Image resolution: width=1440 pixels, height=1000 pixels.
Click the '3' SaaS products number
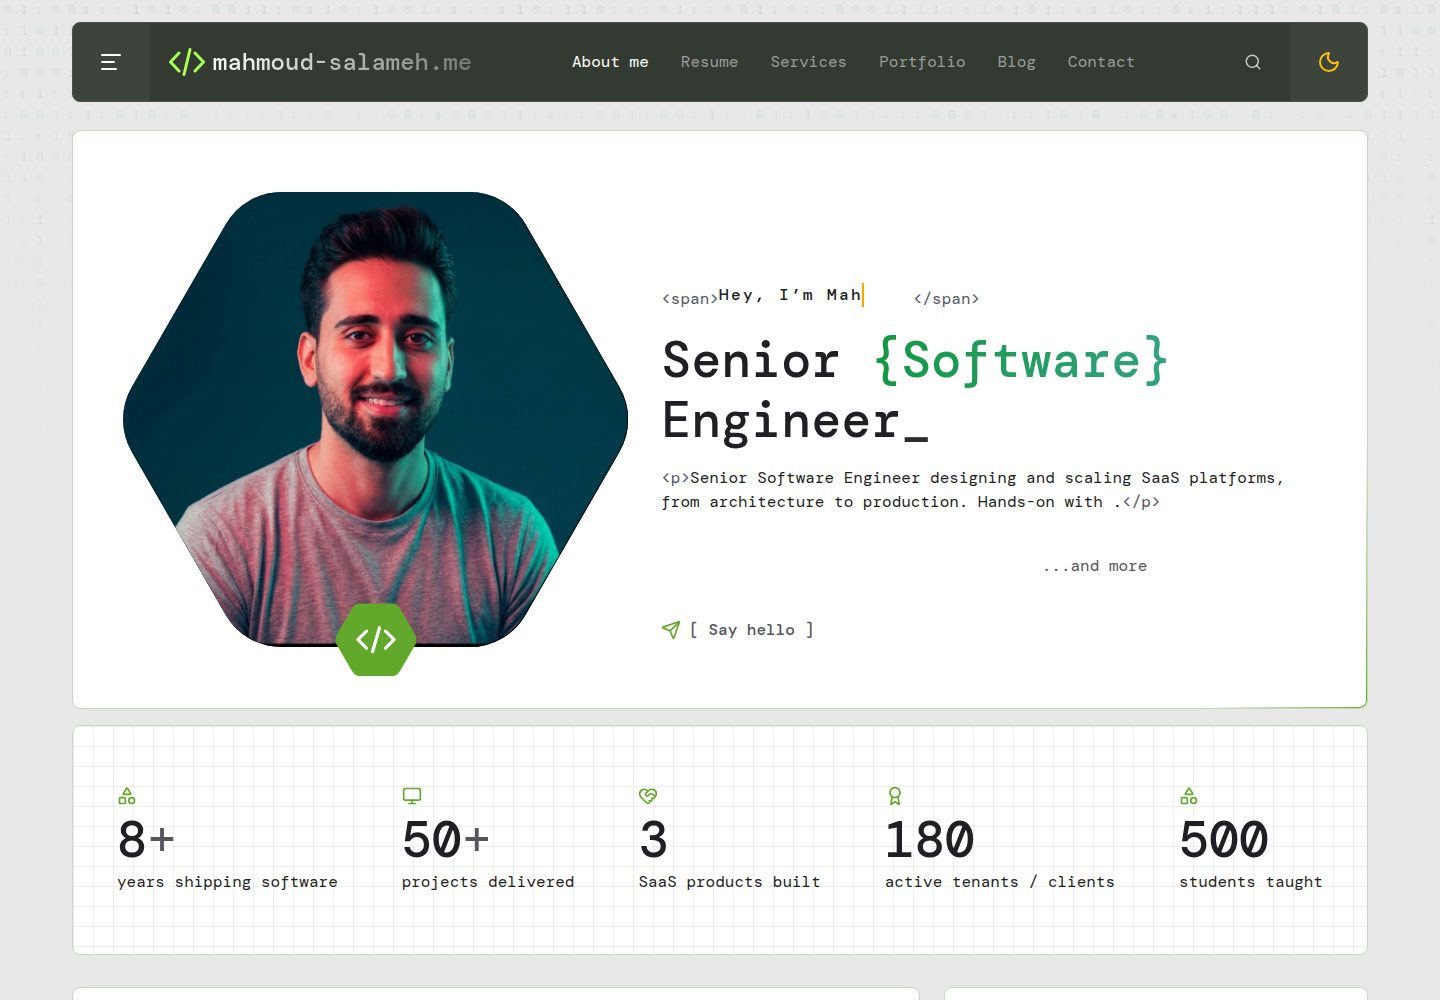coord(653,839)
